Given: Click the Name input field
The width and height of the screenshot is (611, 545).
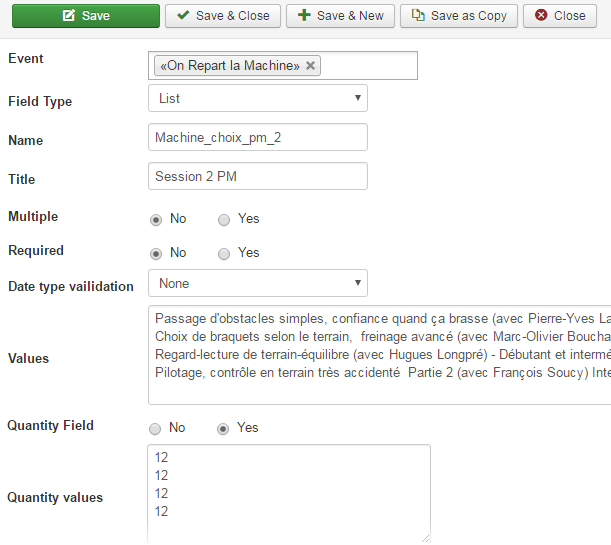Looking at the screenshot, I should pos(257,137).
